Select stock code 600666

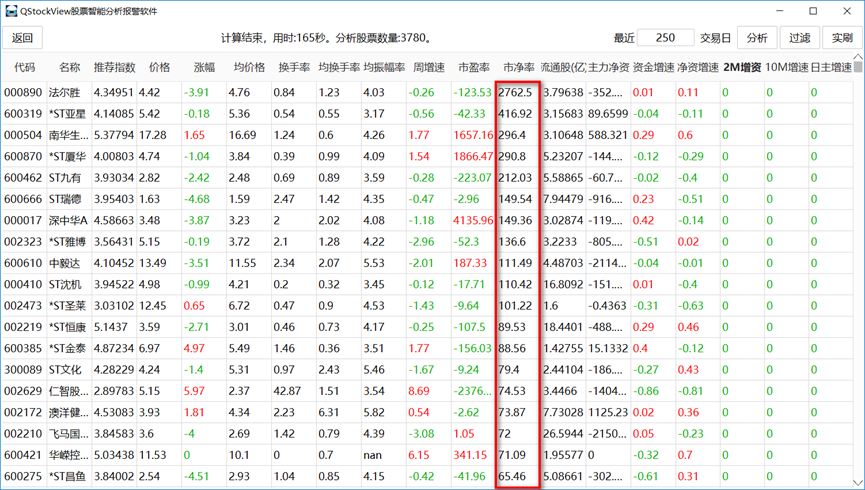(x=23, y=199)
